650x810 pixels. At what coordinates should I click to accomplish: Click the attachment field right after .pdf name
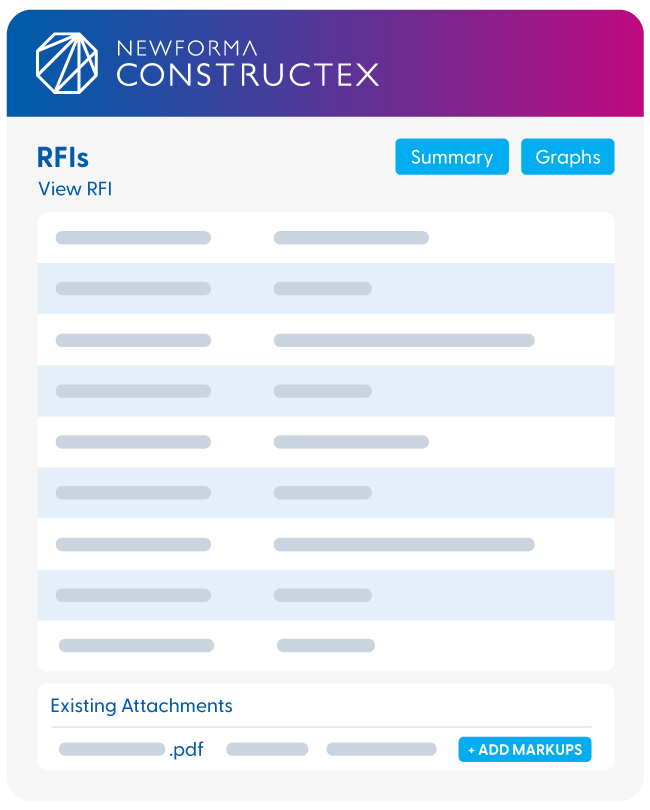[267, 749]
